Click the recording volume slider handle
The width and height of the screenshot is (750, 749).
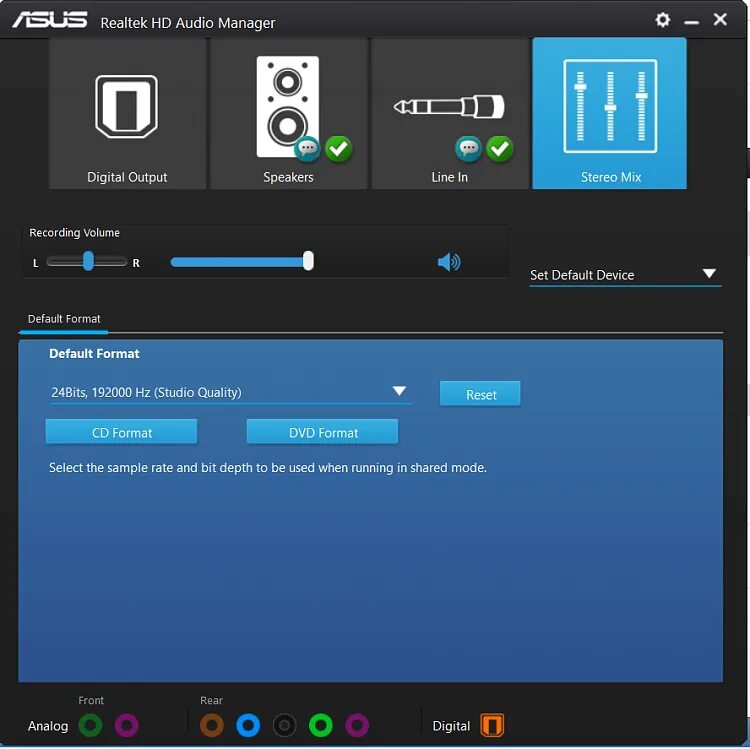point(309,261)
